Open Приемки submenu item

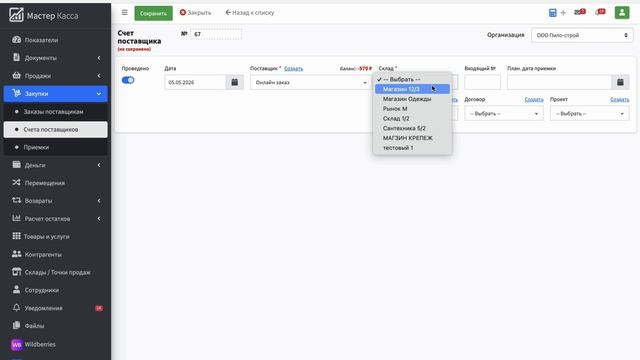pyautogui.click(x=56, y=147)
